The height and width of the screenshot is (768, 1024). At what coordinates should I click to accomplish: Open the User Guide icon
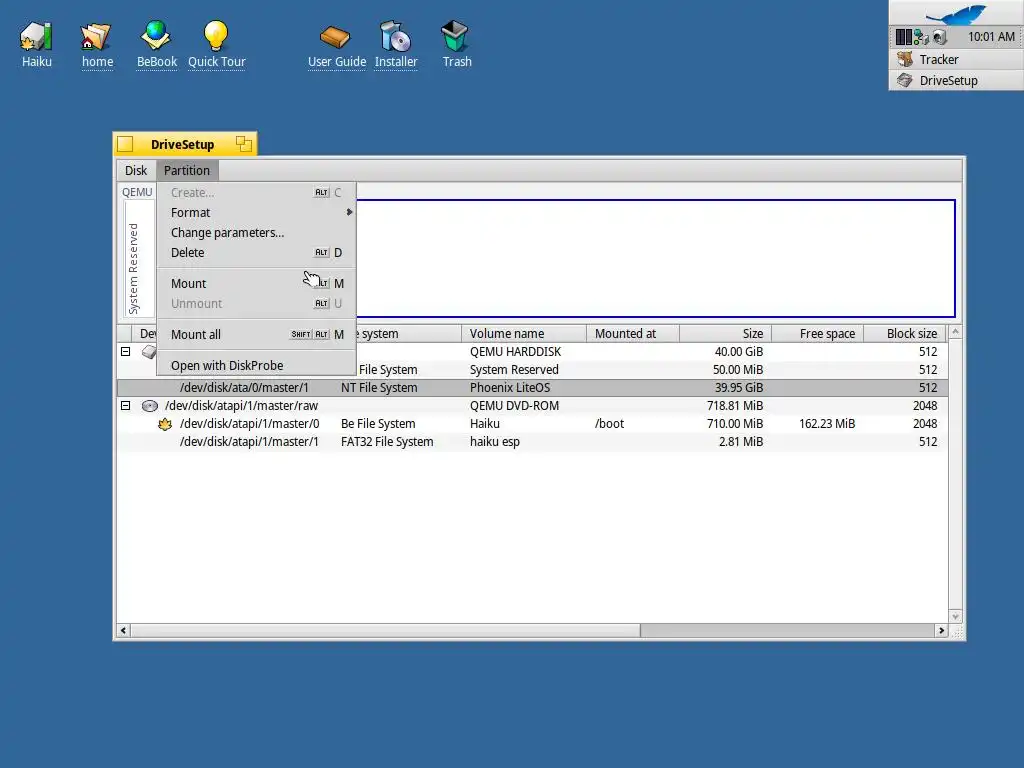(336, 37)
